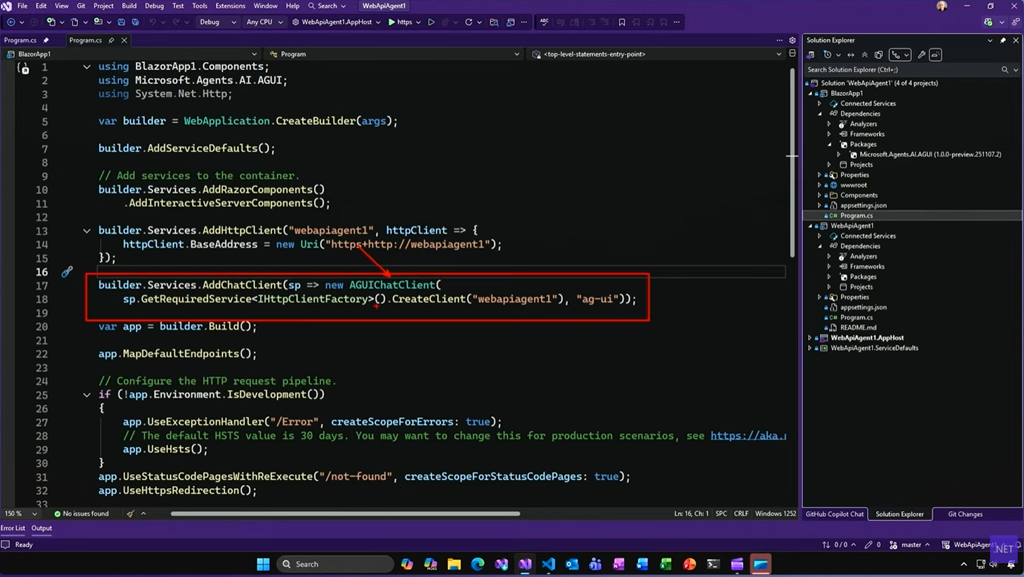The image size is (1024, 577).
Task: Click the green Start debugging play icon
Action: coord(392,22)
